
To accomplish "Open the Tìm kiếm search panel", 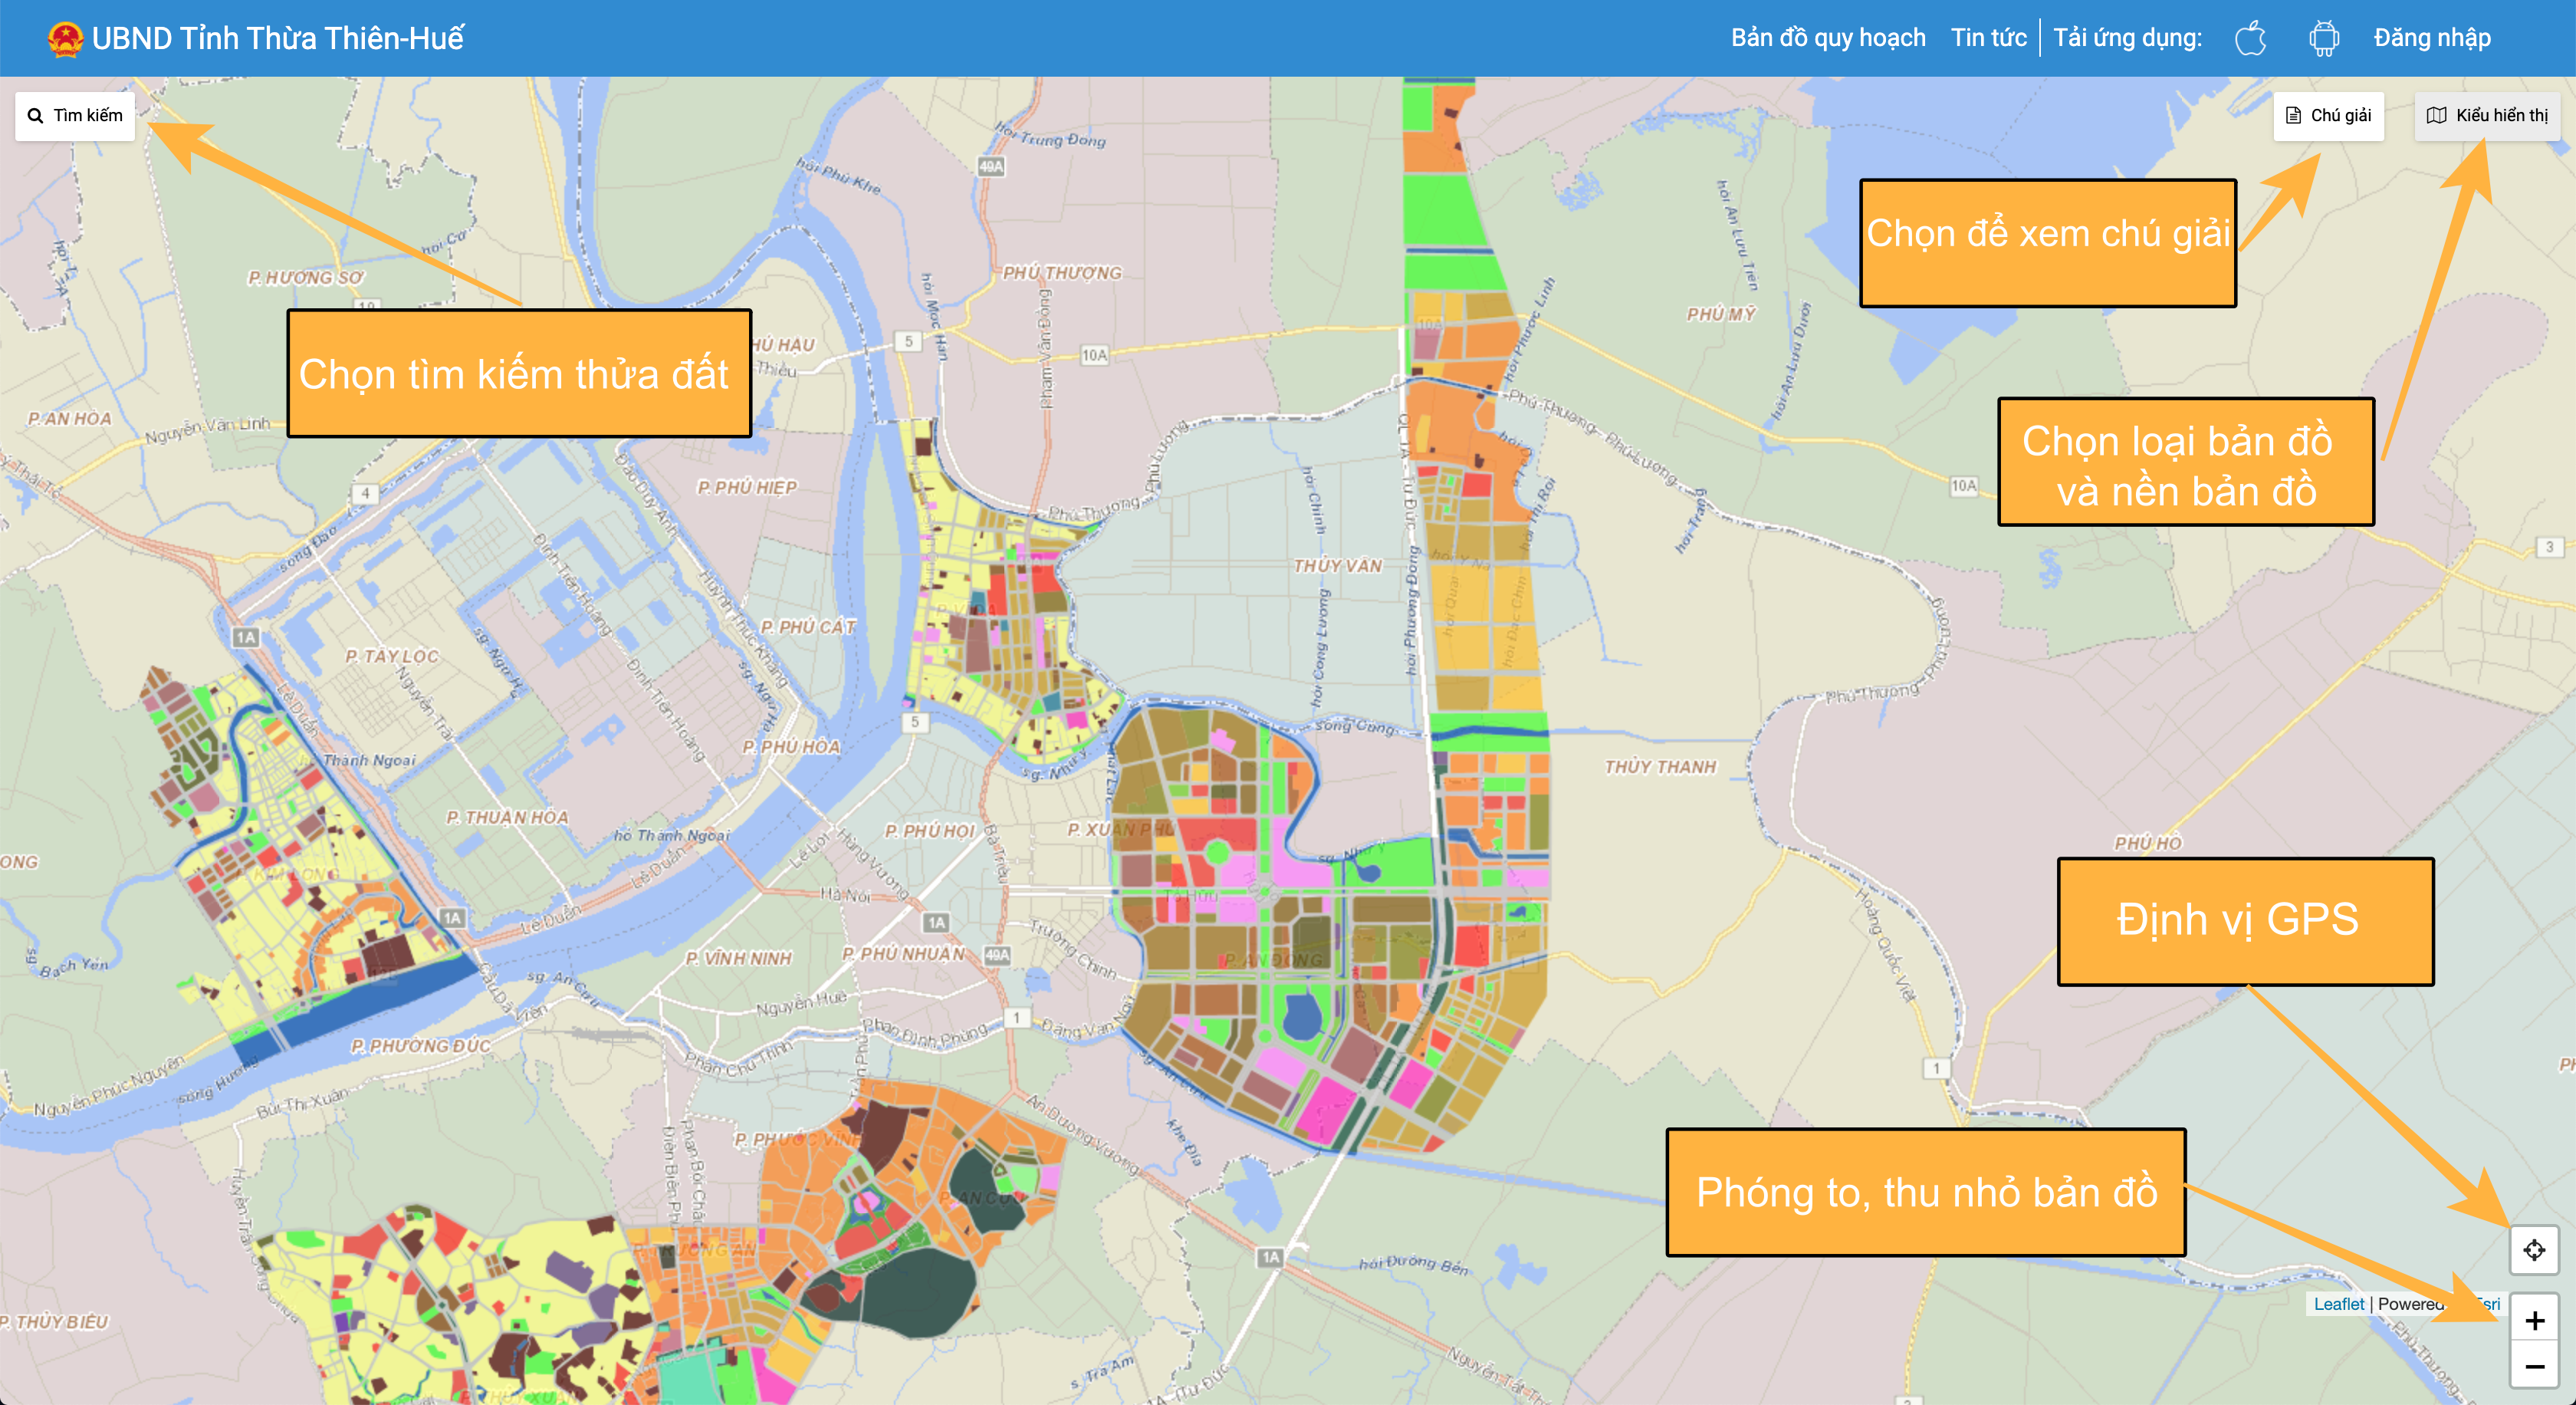I will click(x=75, y=116).
